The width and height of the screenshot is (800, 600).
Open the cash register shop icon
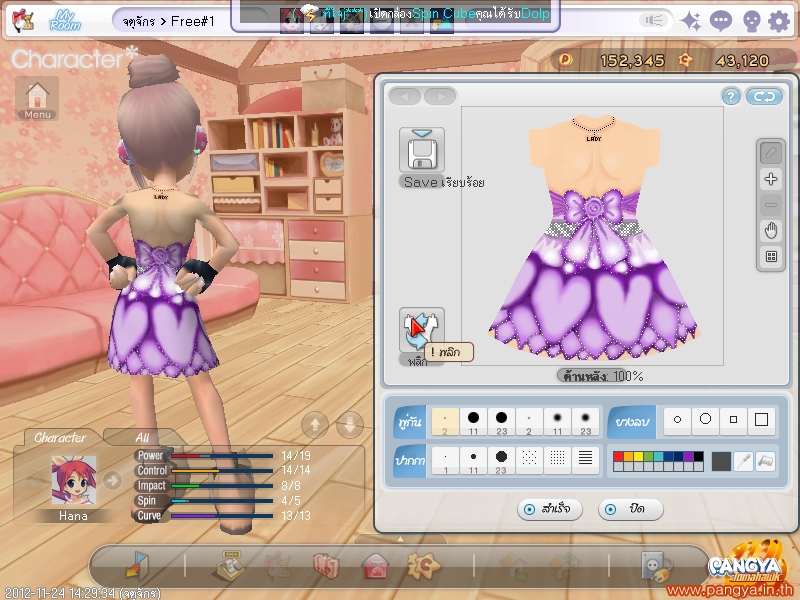point(231,565)
